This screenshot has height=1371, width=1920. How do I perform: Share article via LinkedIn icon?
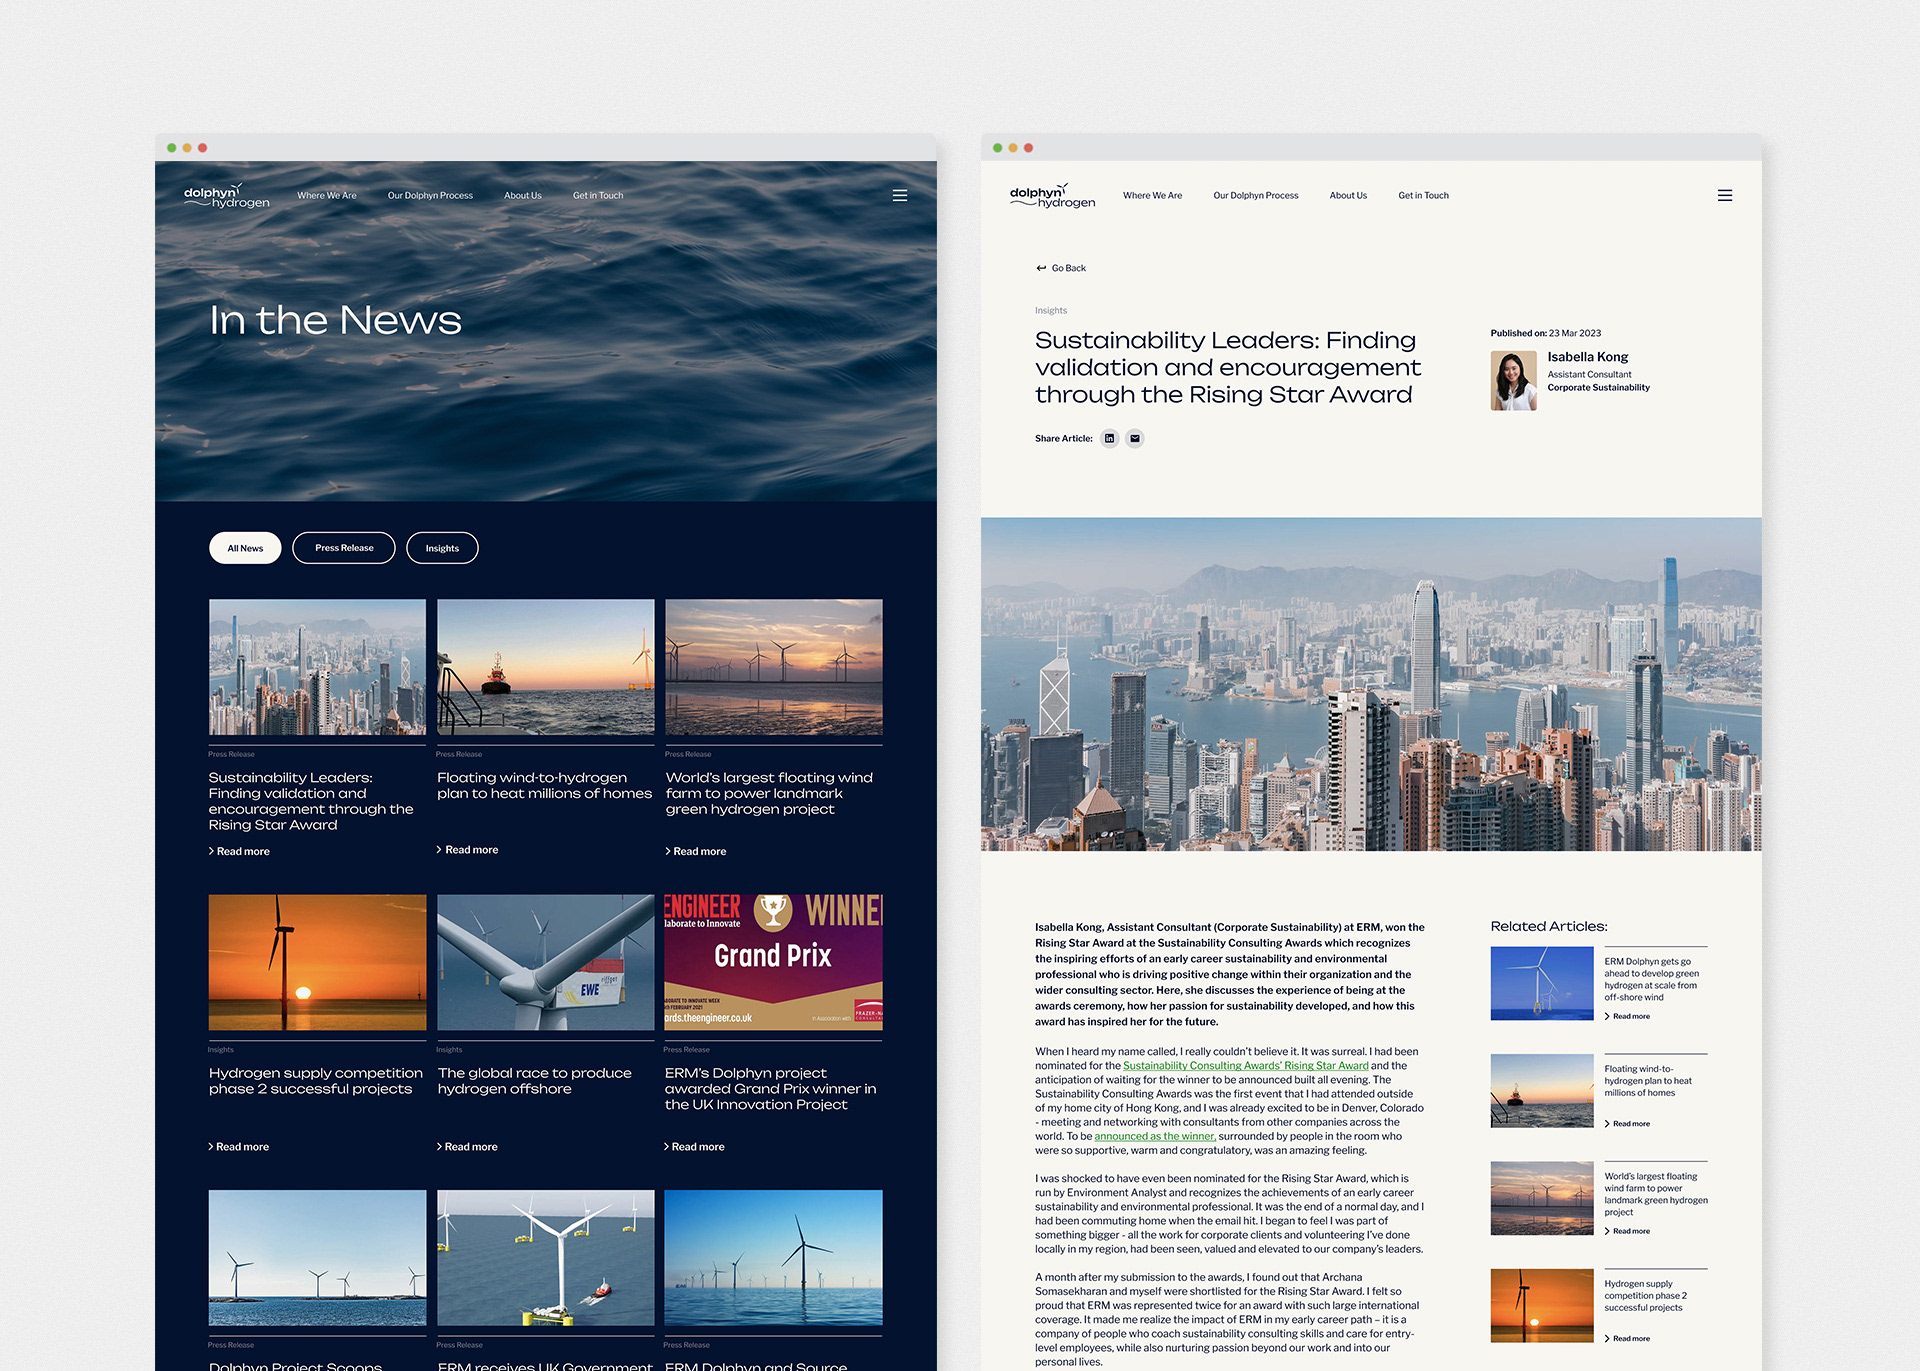(x=1109, y=438)
